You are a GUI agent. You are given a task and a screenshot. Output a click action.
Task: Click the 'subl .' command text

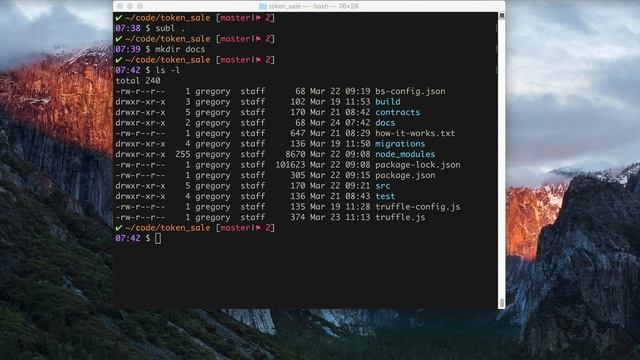[x=170, y=29]
